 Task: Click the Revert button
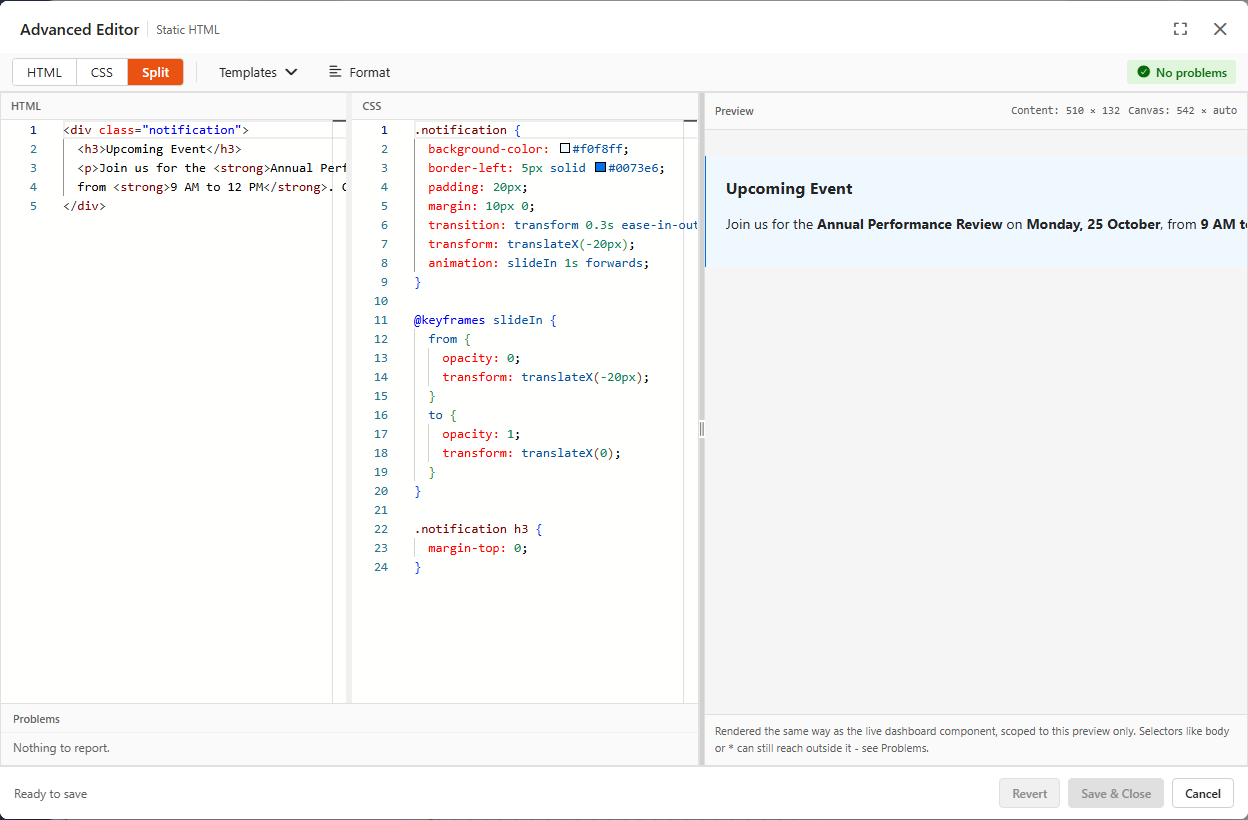pos(1029,793)
